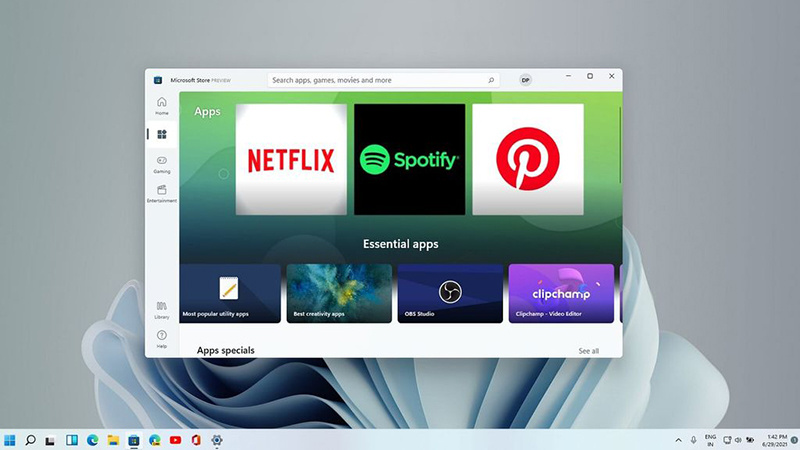Launch Edge Canary from the taskbar
Image resolution: width=800 pixels, height=450 pixels.
tap(155, 440)
